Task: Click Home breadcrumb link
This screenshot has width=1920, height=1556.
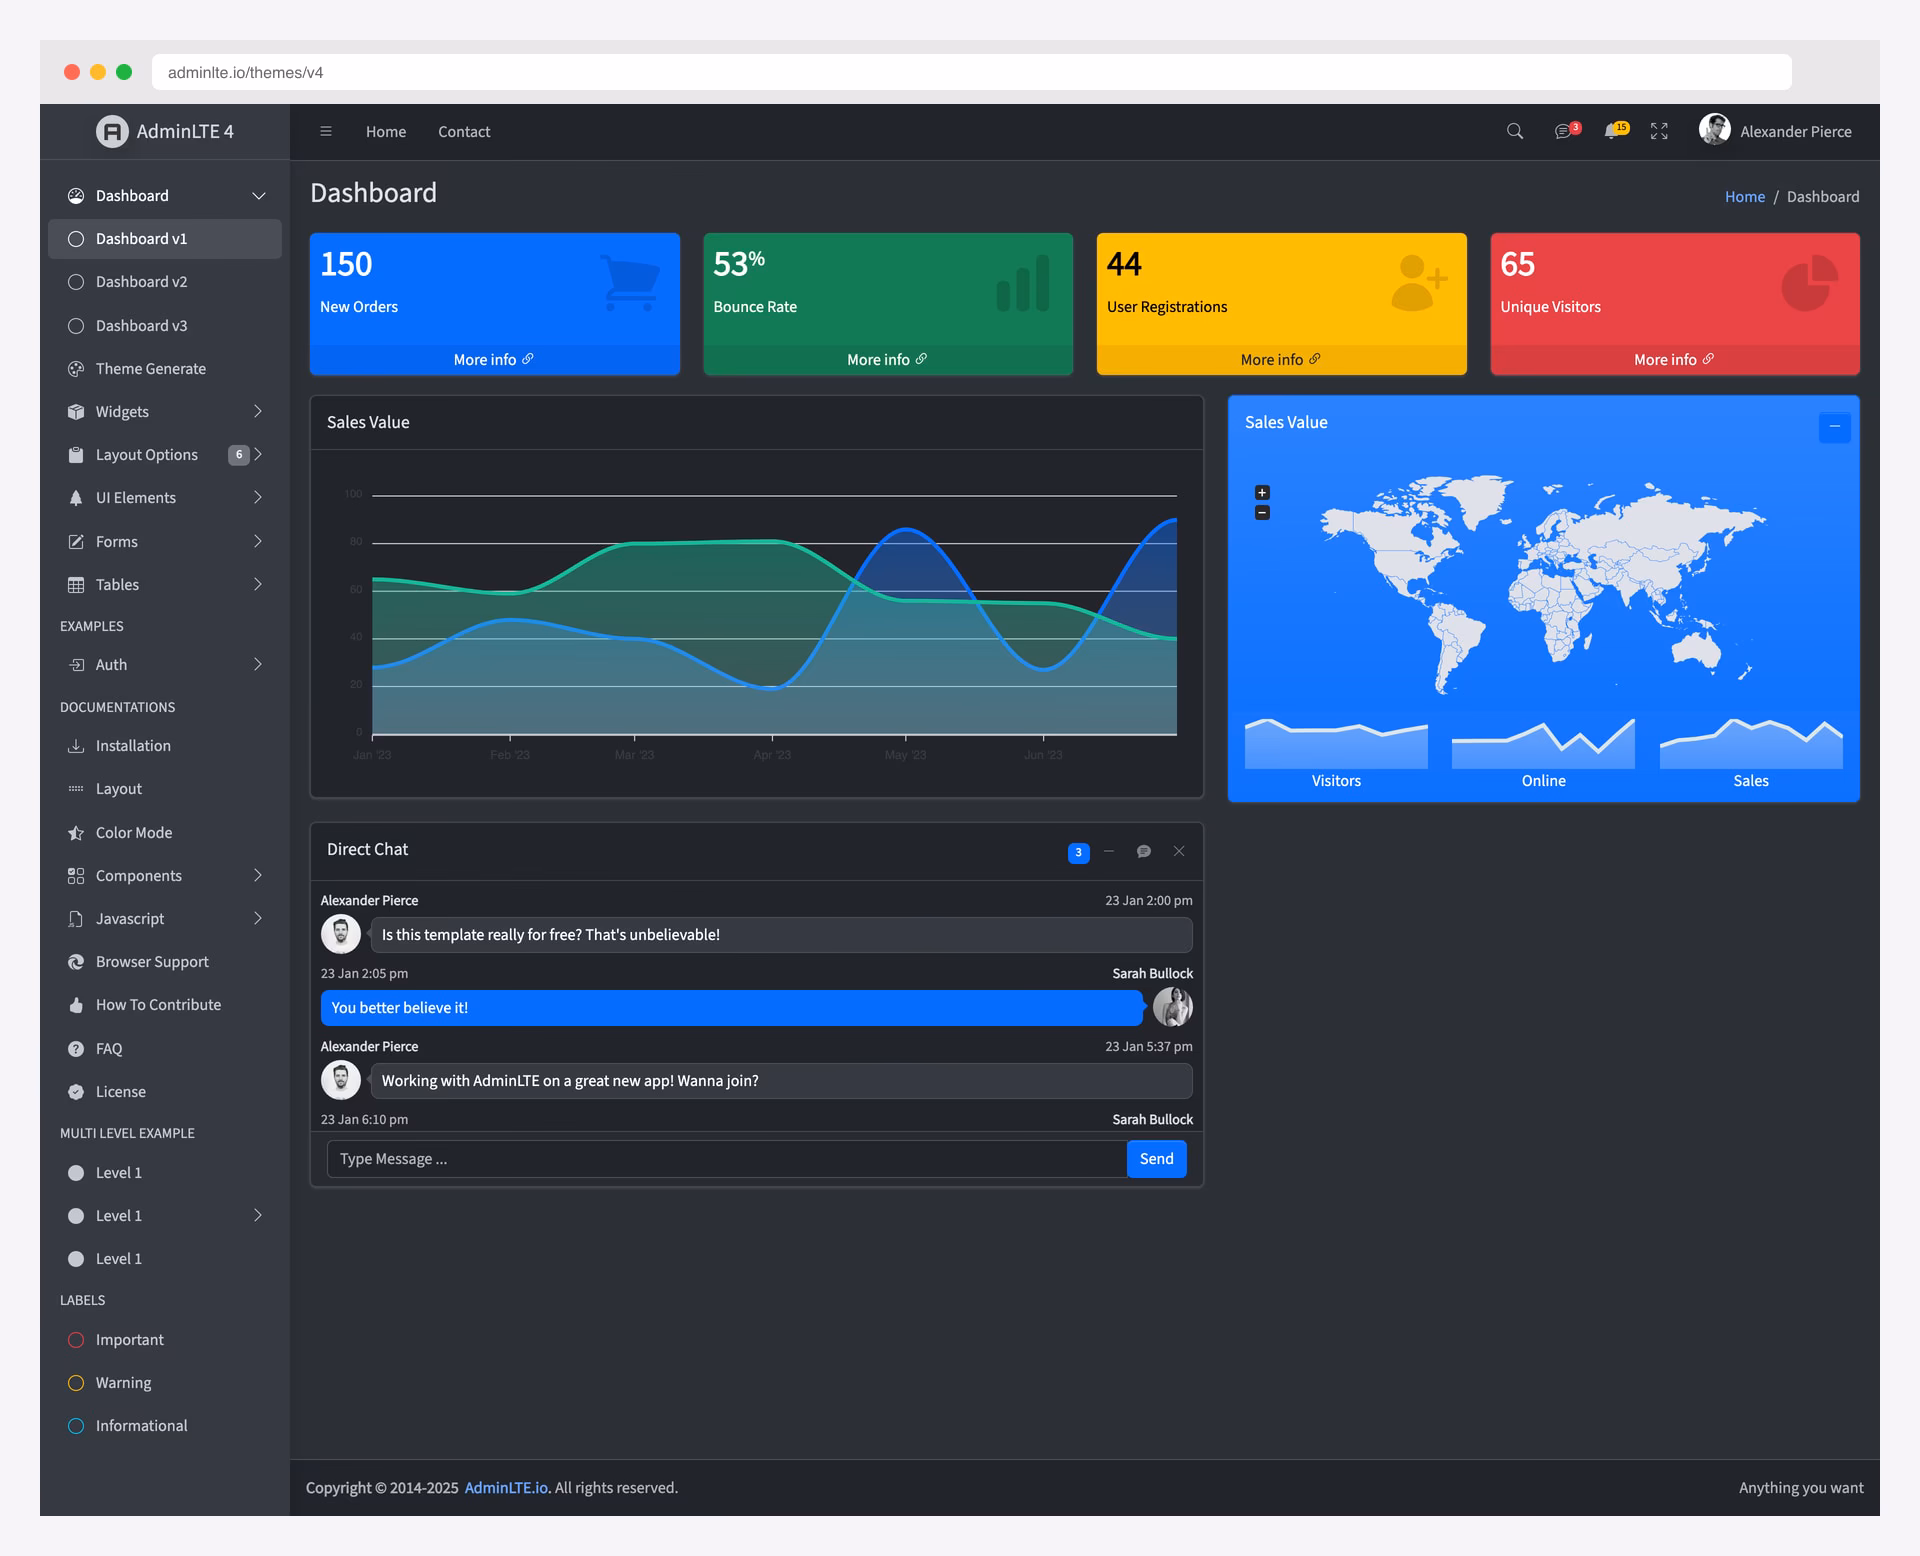Action: (x=1745, y=197)
